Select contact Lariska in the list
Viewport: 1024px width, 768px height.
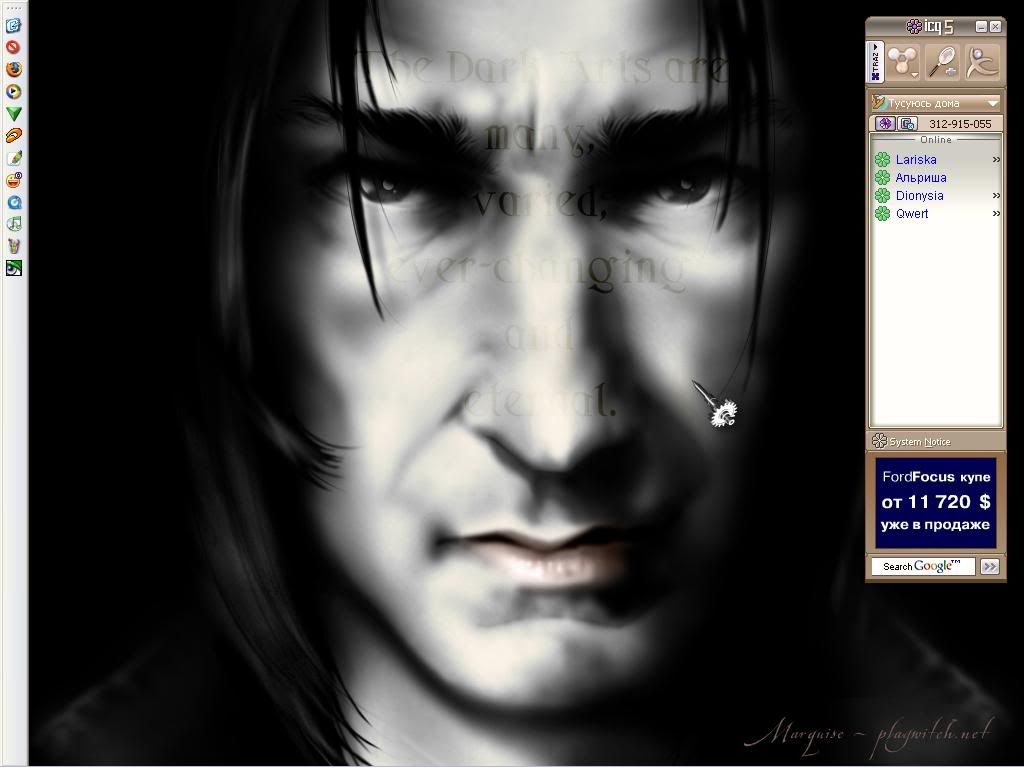916,159
